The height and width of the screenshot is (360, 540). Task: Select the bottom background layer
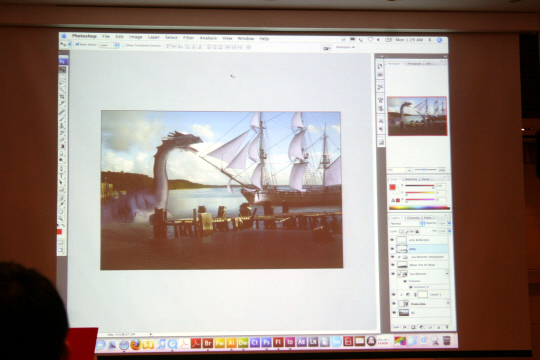pyautogui.click(x=420, y=312)
